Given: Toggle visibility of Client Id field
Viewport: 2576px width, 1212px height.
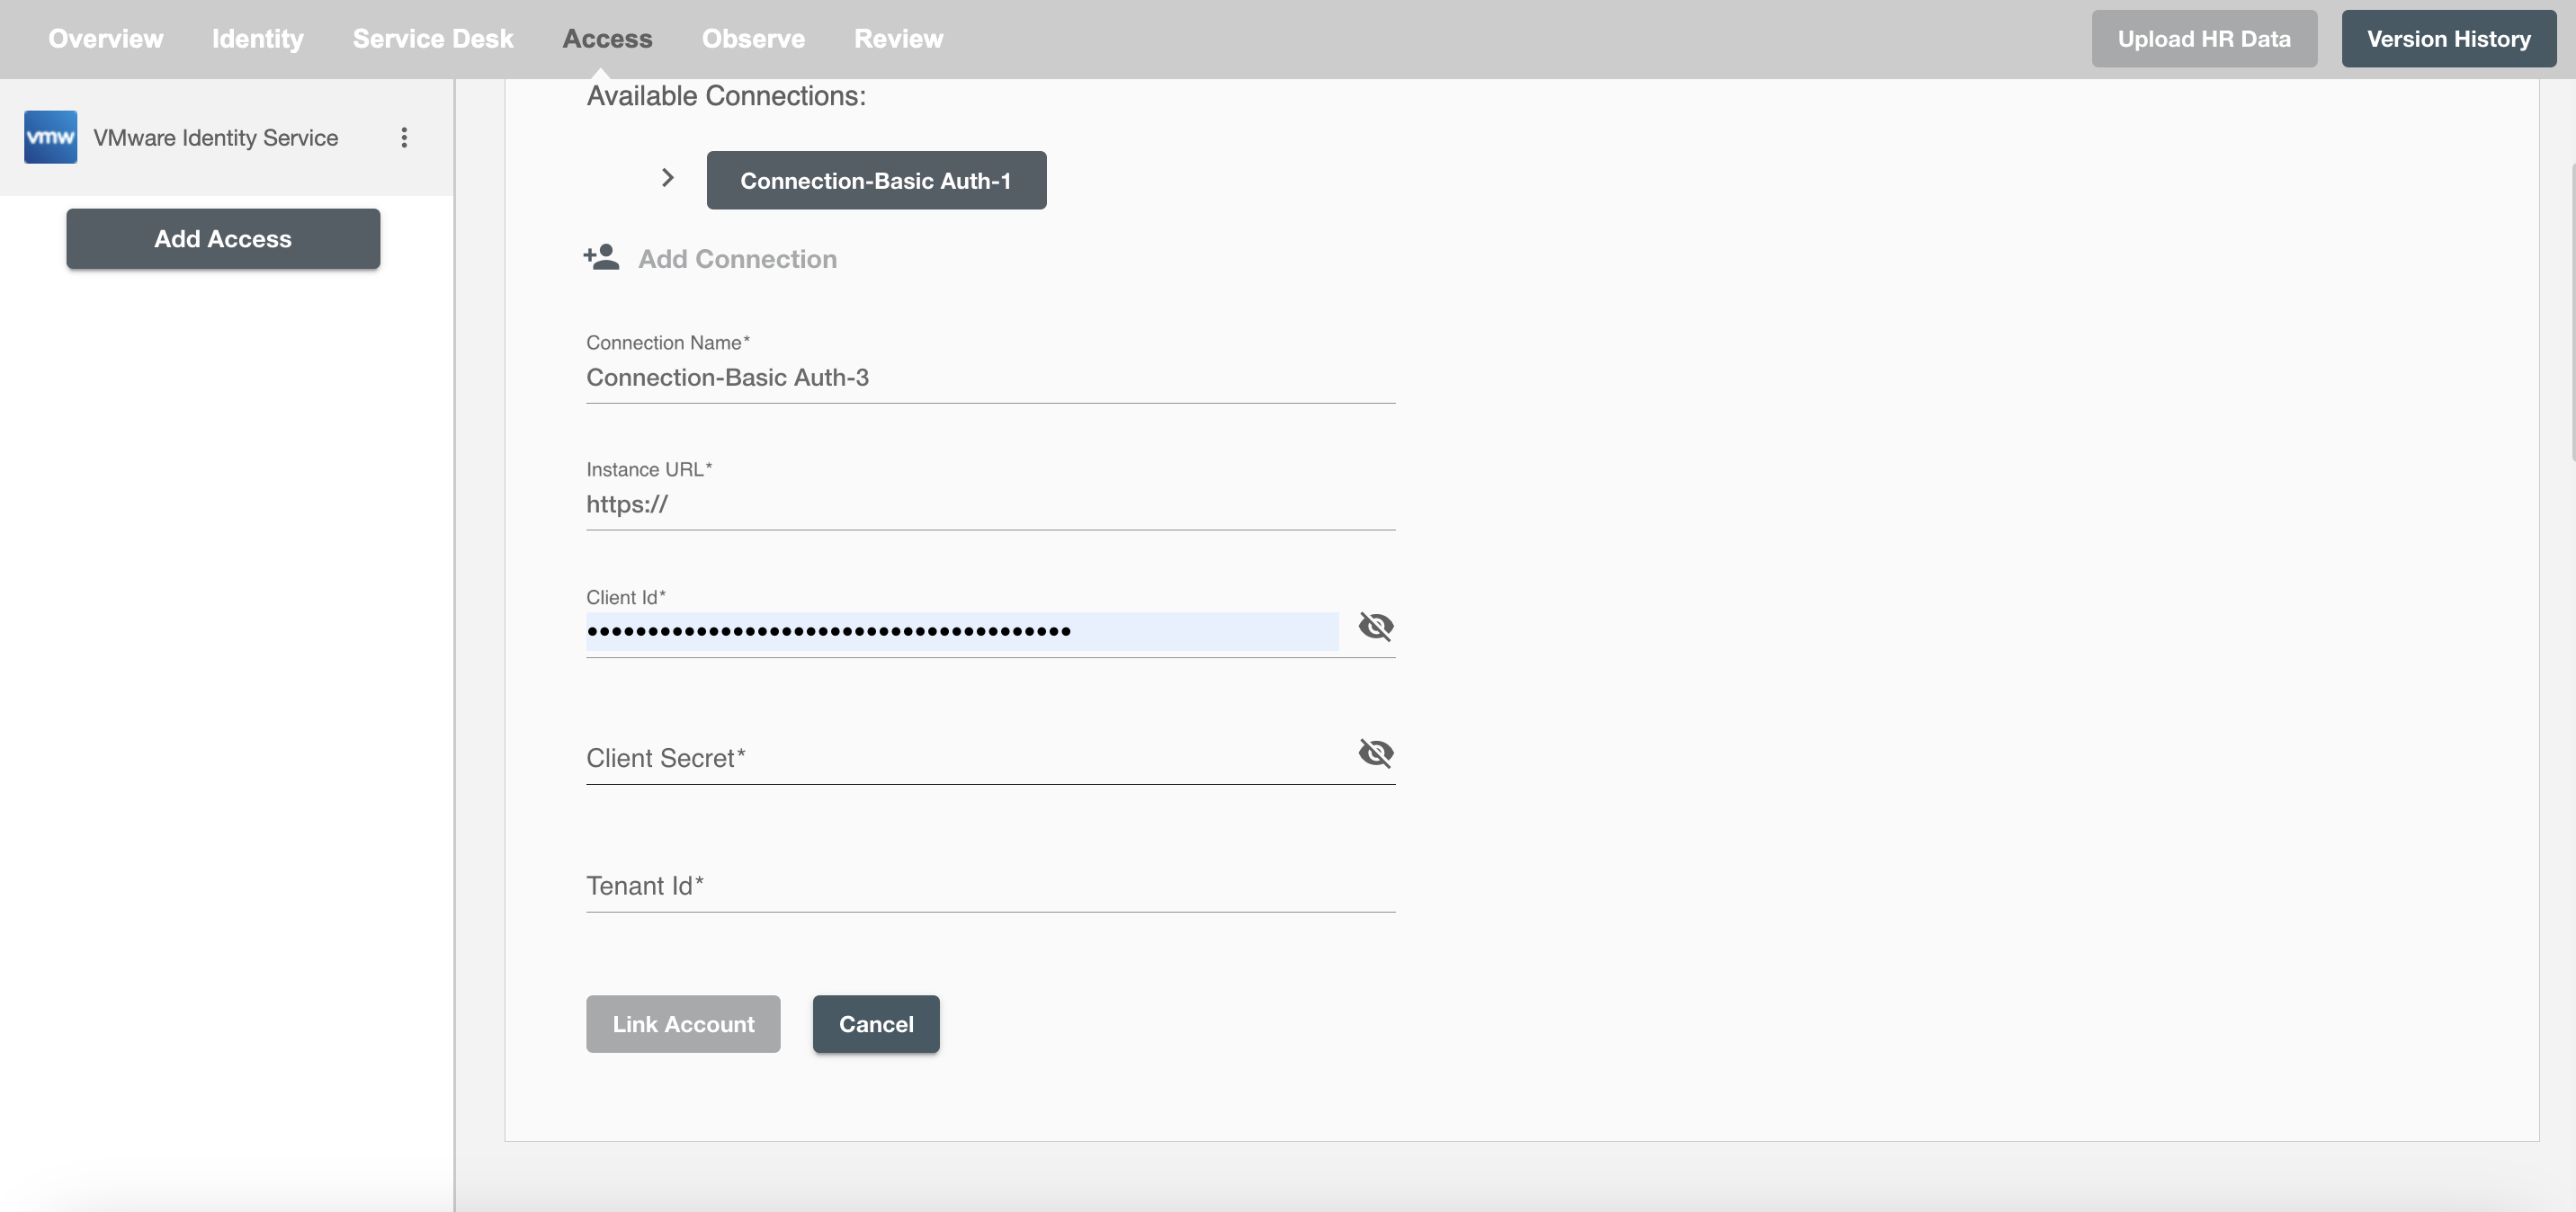Looking at the screenshot, I should (1375, 626).
